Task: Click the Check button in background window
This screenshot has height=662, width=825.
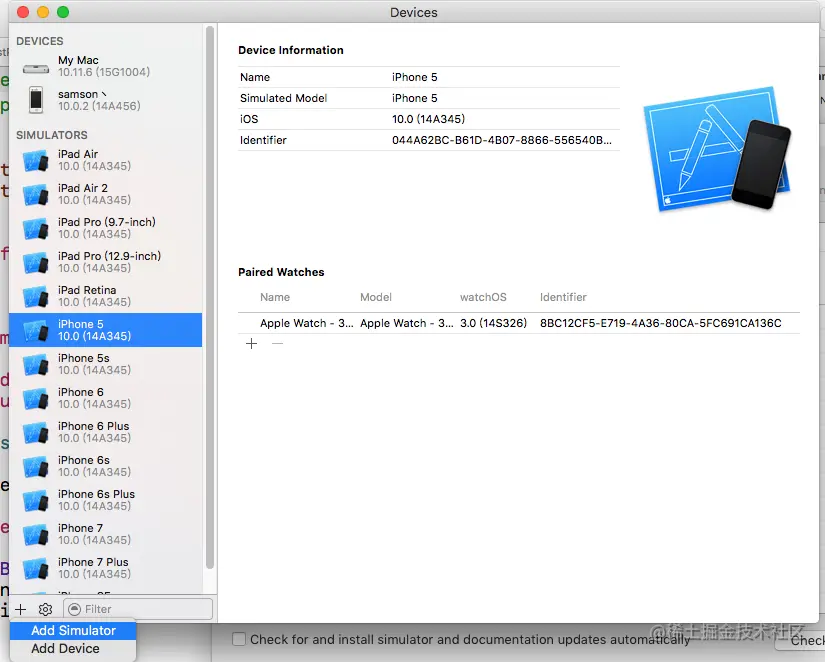Action: tap(801, 640)
